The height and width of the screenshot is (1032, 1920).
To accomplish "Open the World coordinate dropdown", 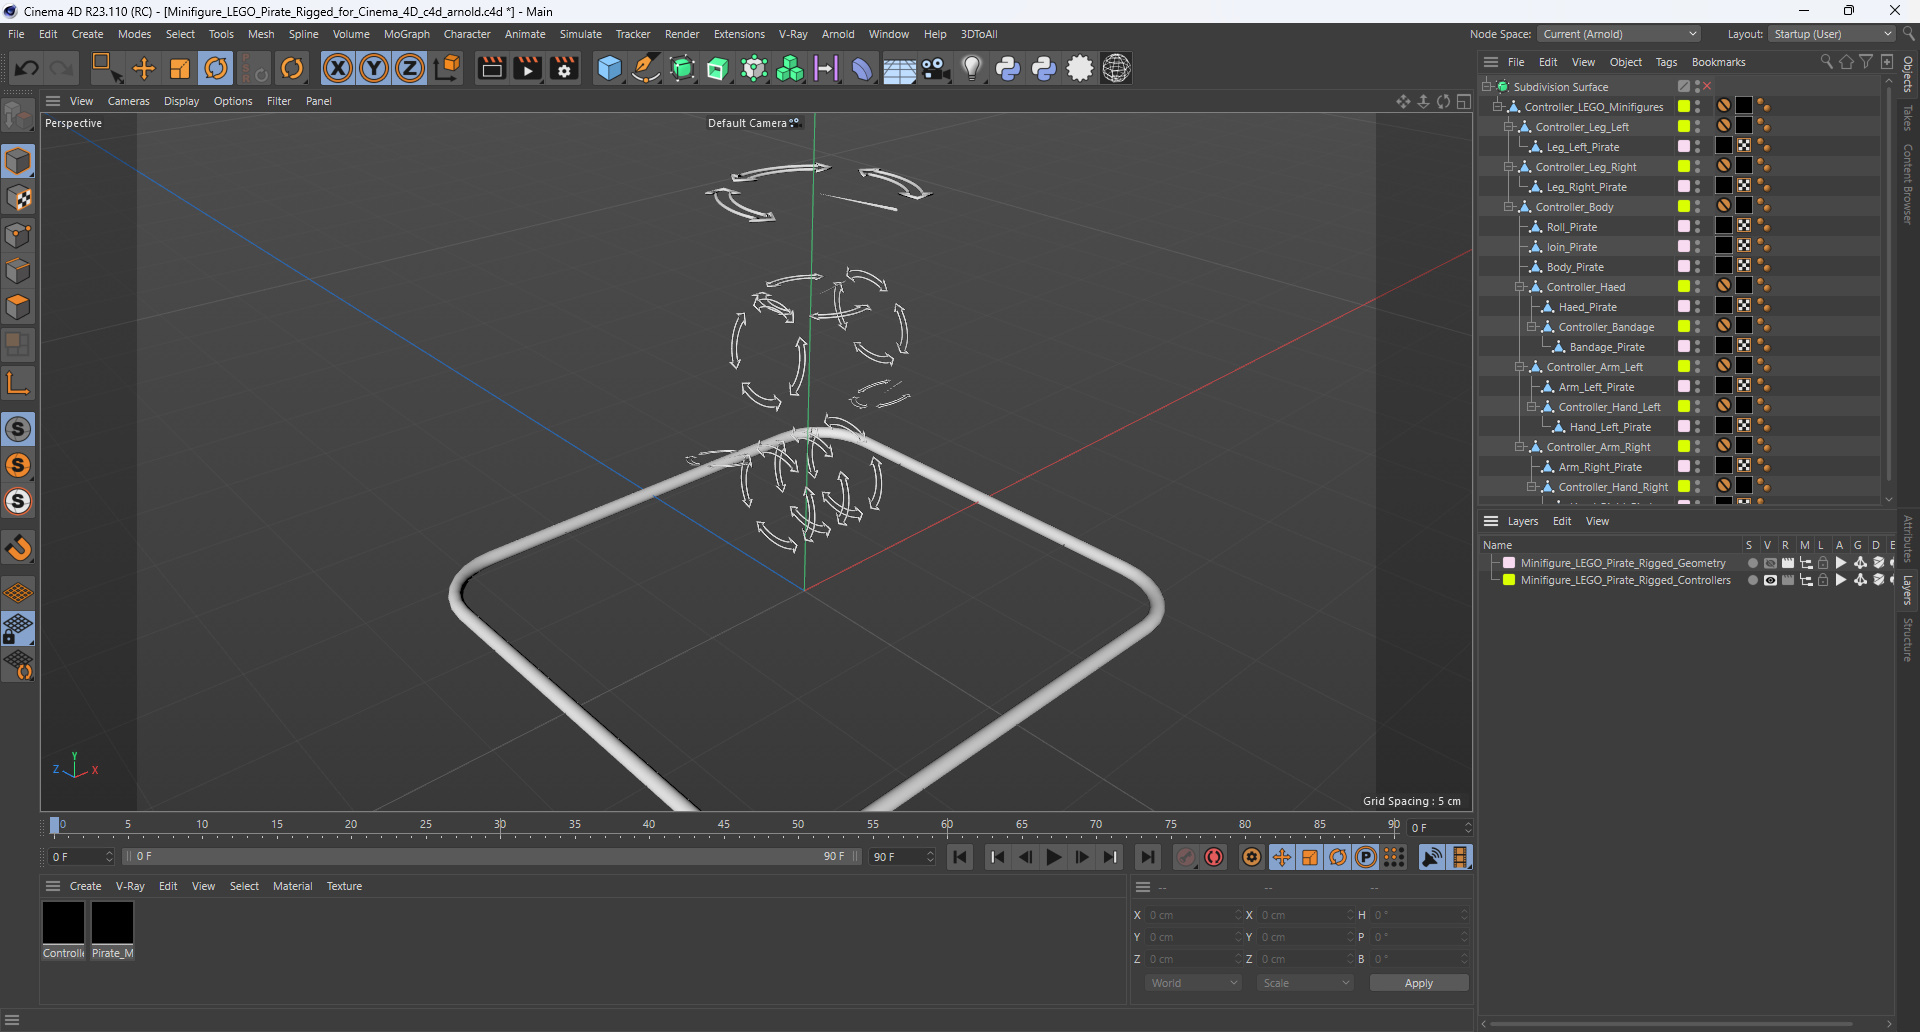I will [1193, 983].
